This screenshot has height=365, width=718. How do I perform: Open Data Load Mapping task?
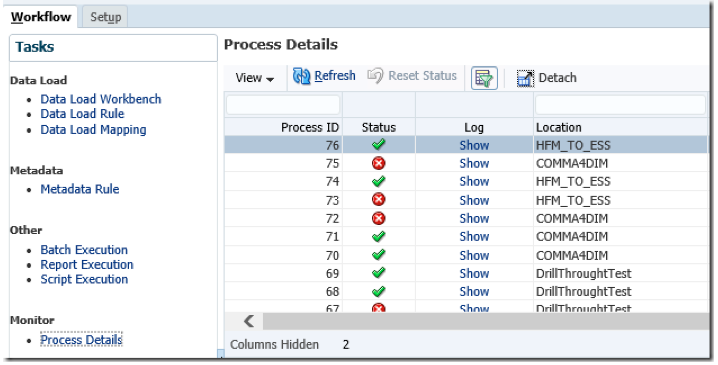pos(93,130)
